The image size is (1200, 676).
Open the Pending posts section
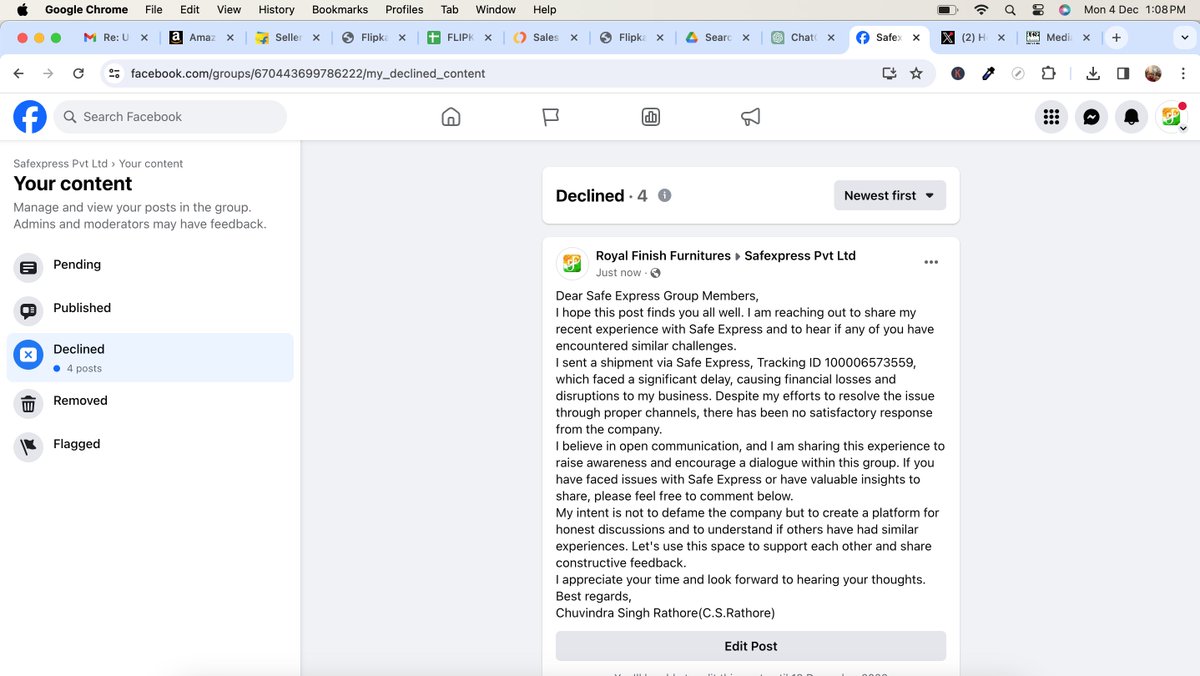150,266
